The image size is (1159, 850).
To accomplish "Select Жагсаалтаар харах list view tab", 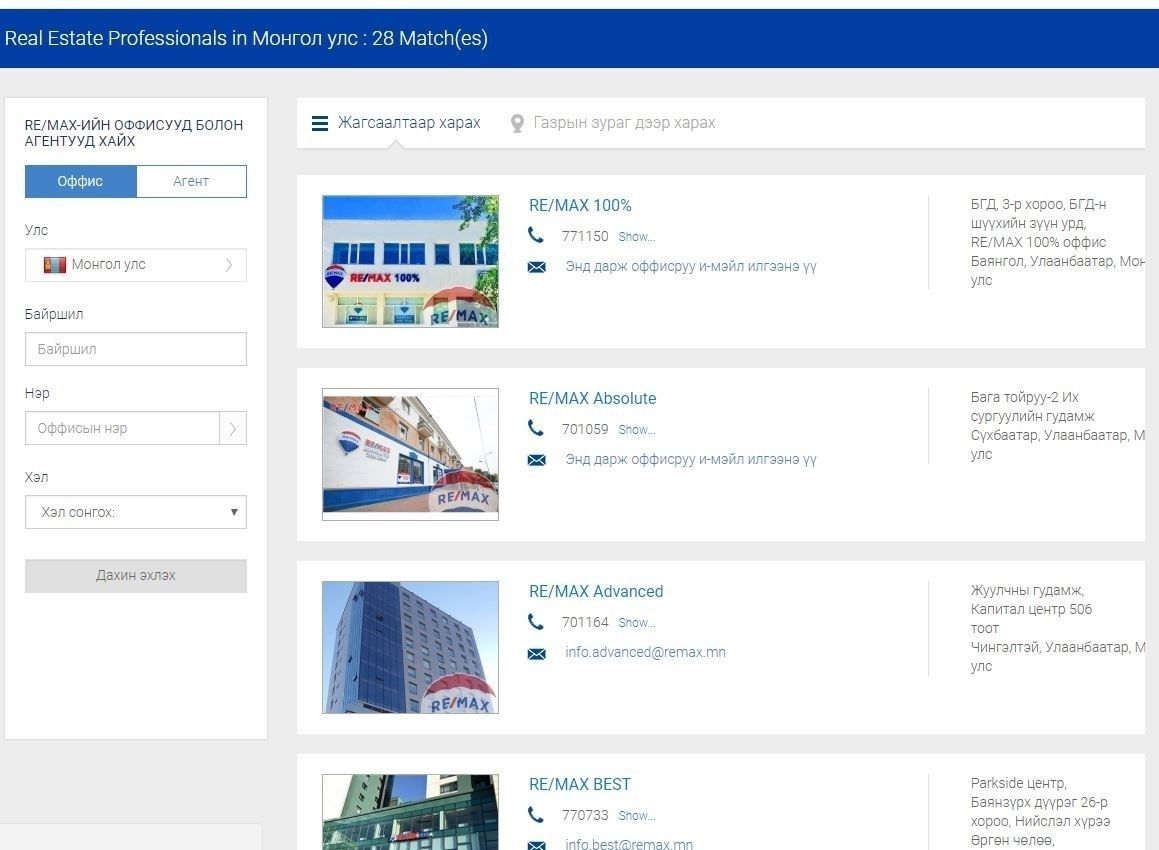I will click(409, 123).
